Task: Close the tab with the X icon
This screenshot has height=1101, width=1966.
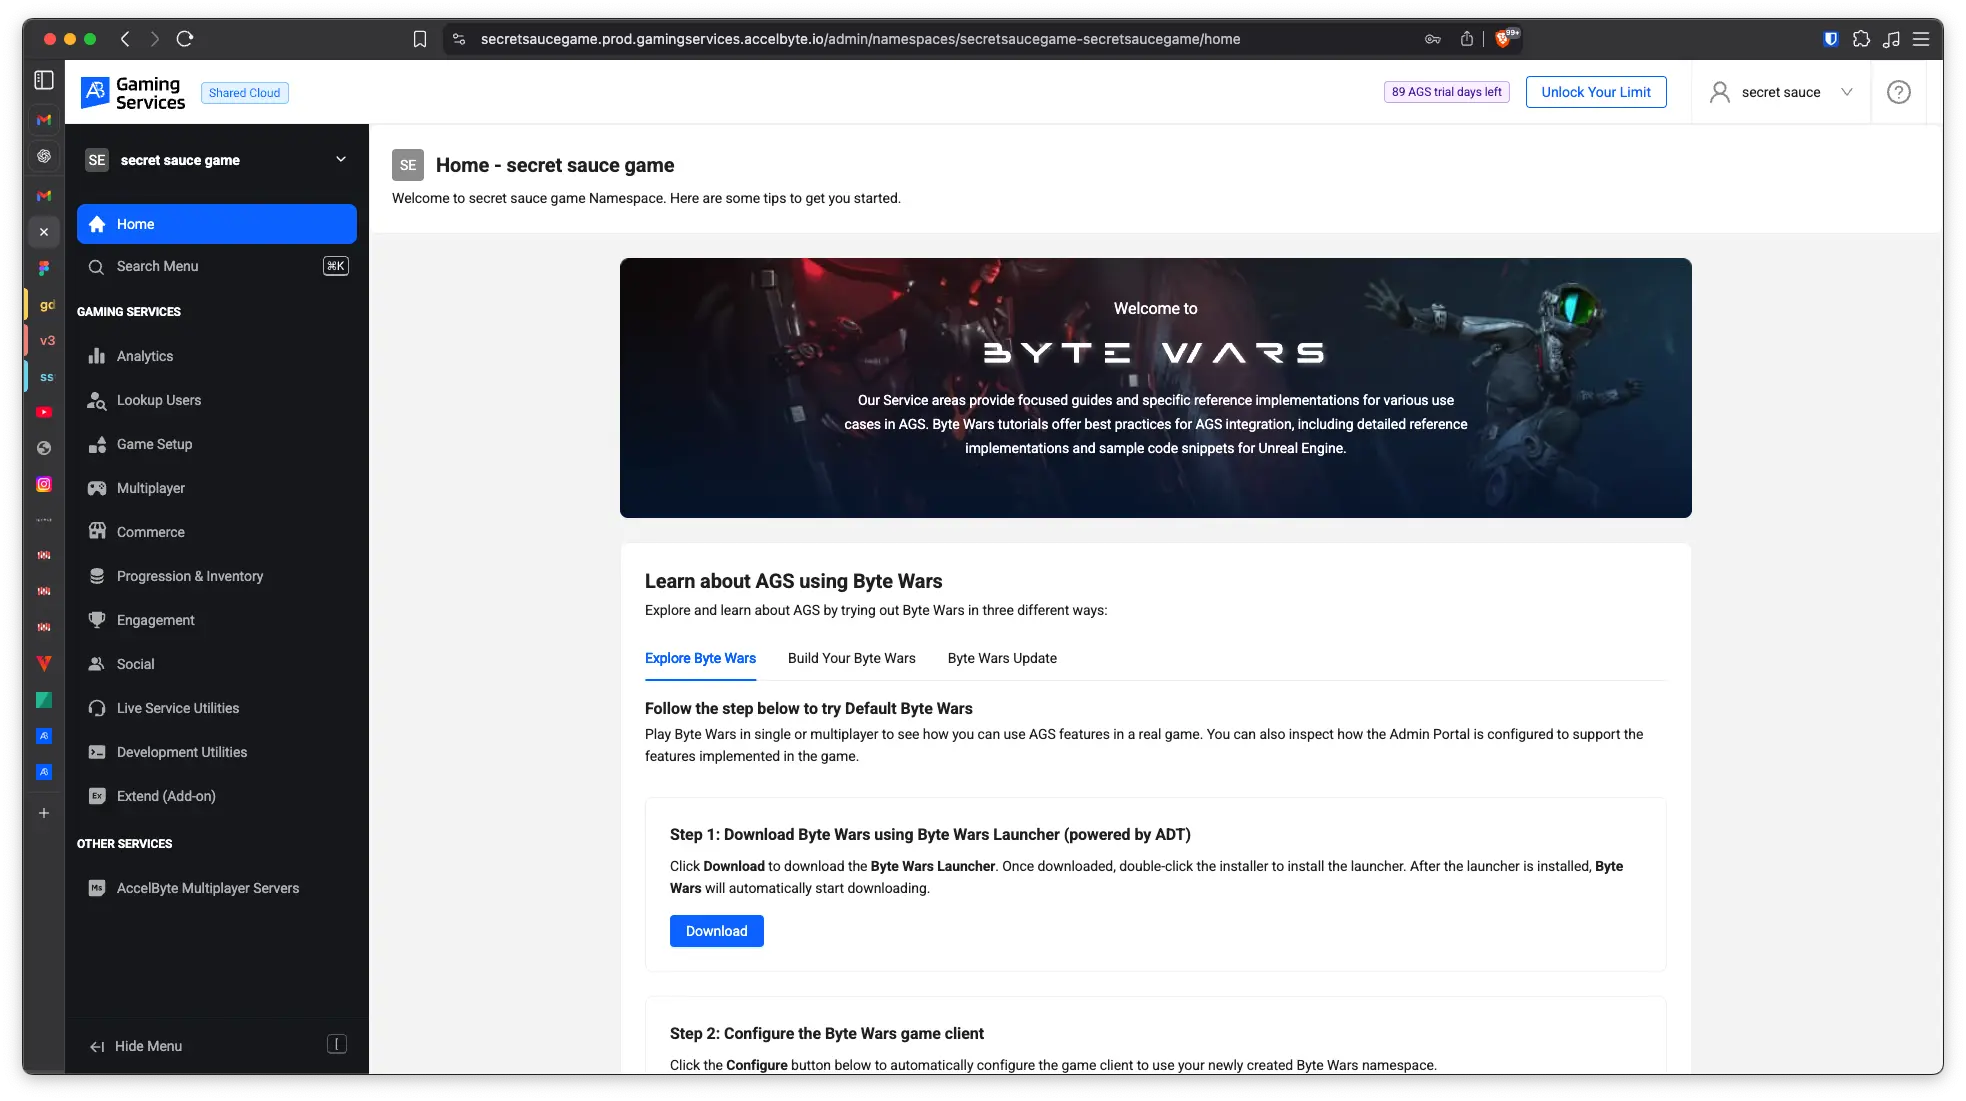Action: point(44,232)
